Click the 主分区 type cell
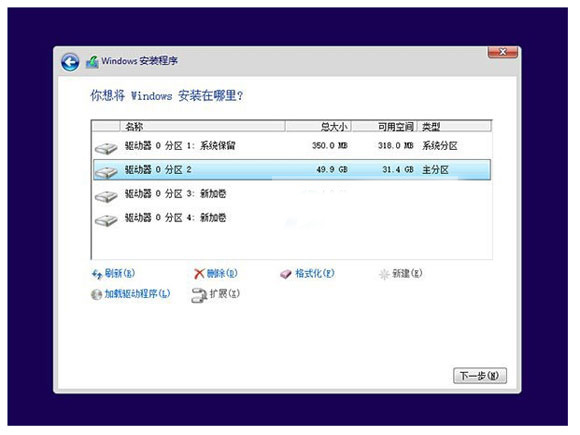Viewport: 580px width, 435px height. pos(435,170)
